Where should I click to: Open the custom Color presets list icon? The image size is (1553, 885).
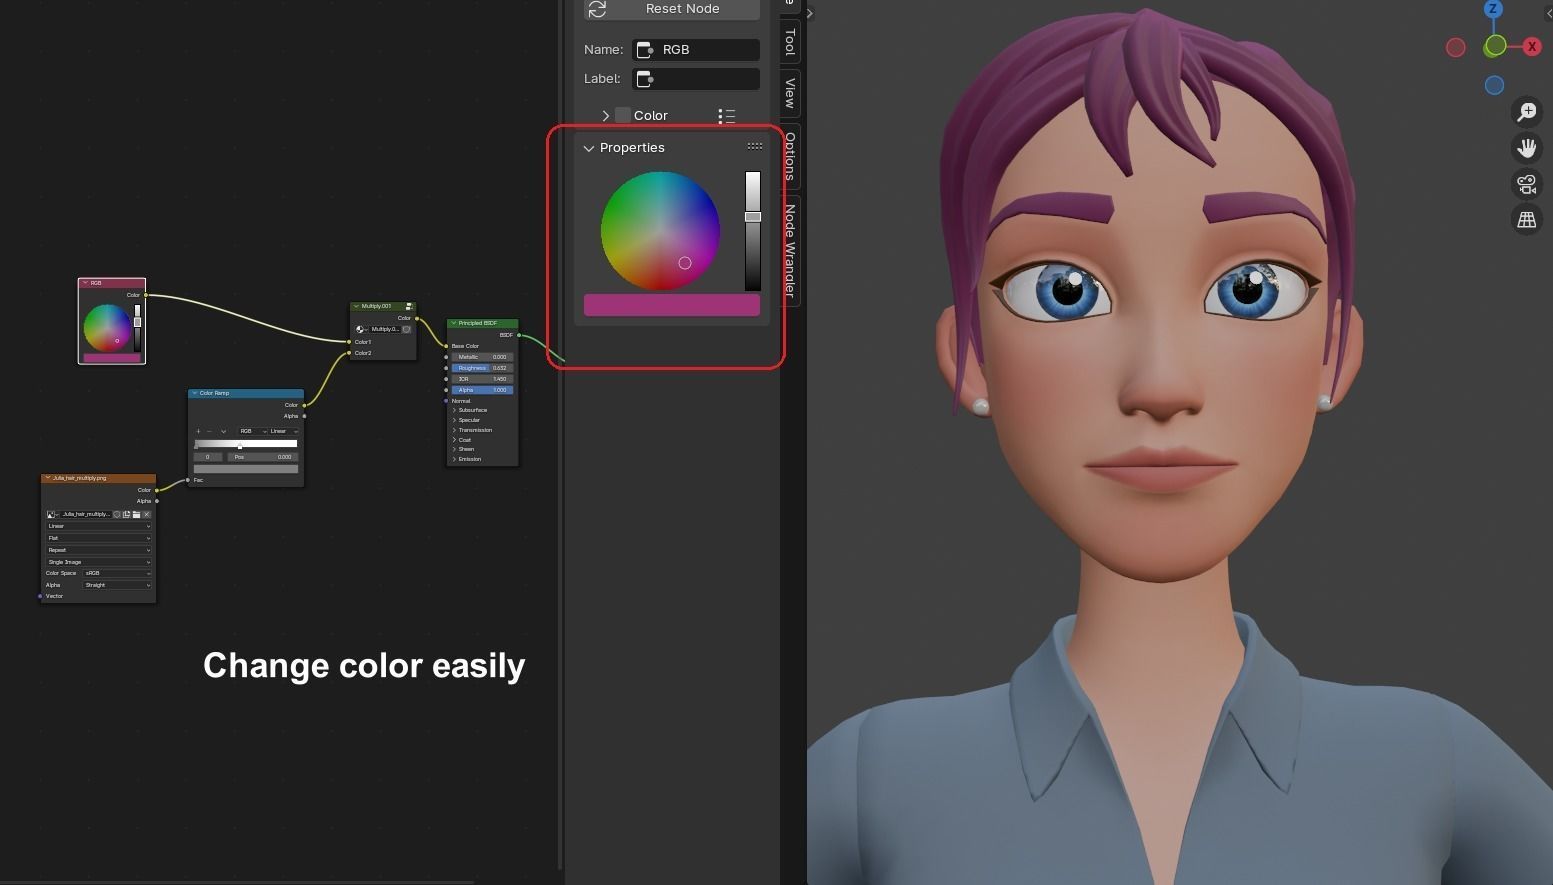pos(727,116)
